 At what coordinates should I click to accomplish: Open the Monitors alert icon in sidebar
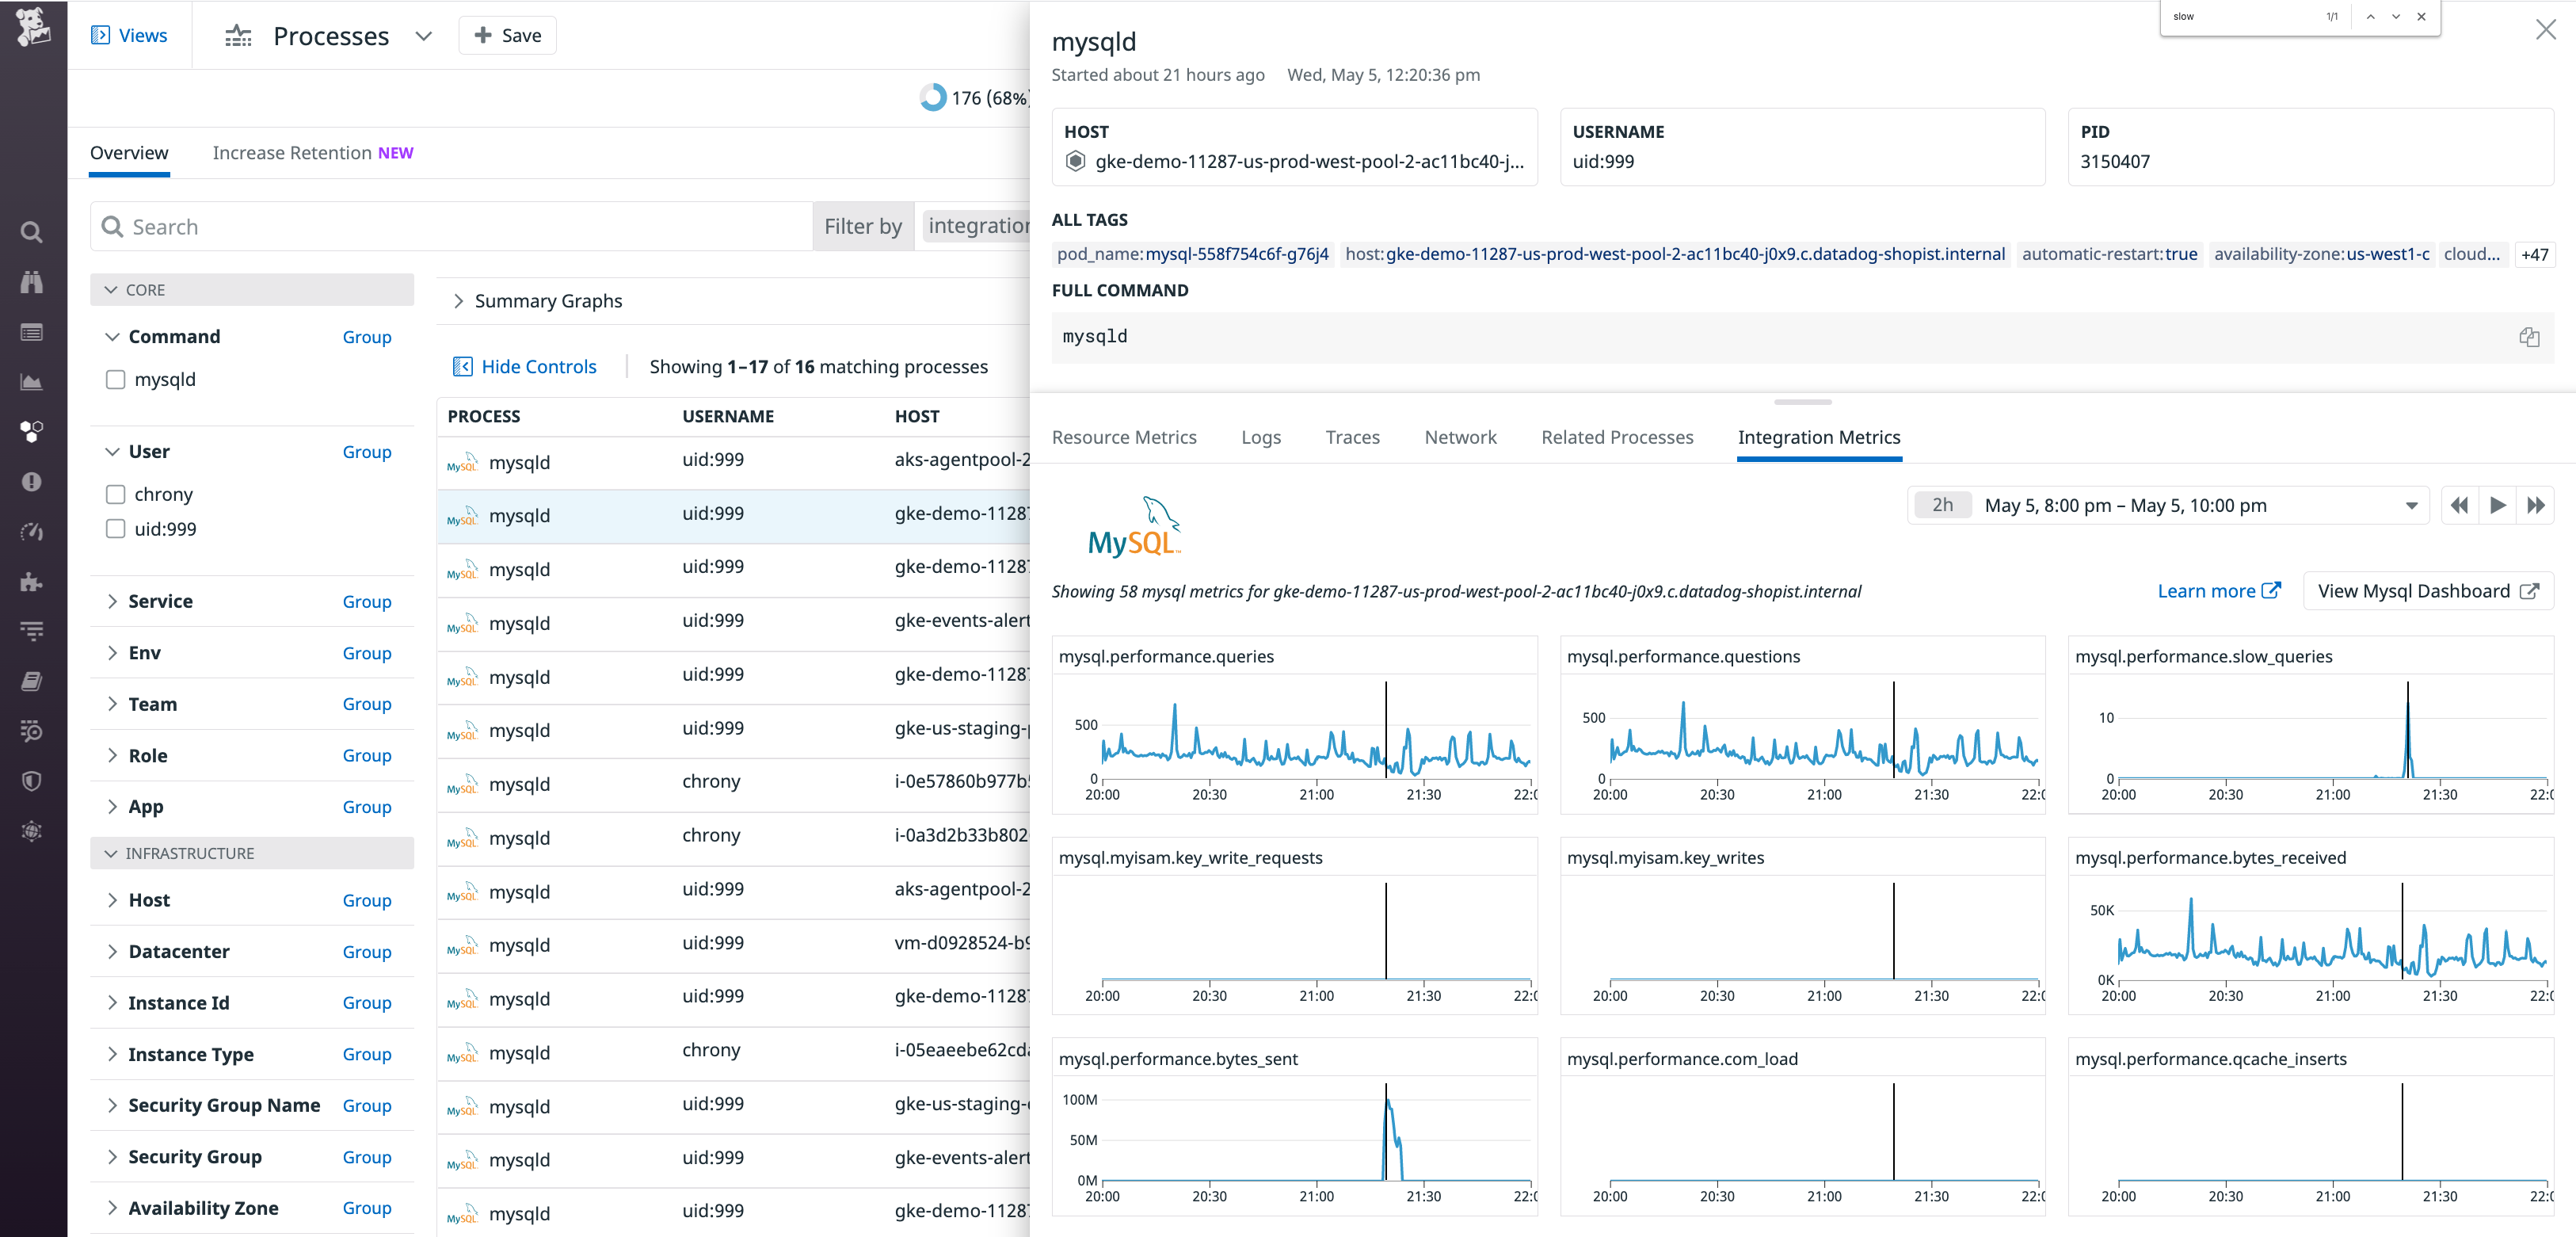coord(31,482)
